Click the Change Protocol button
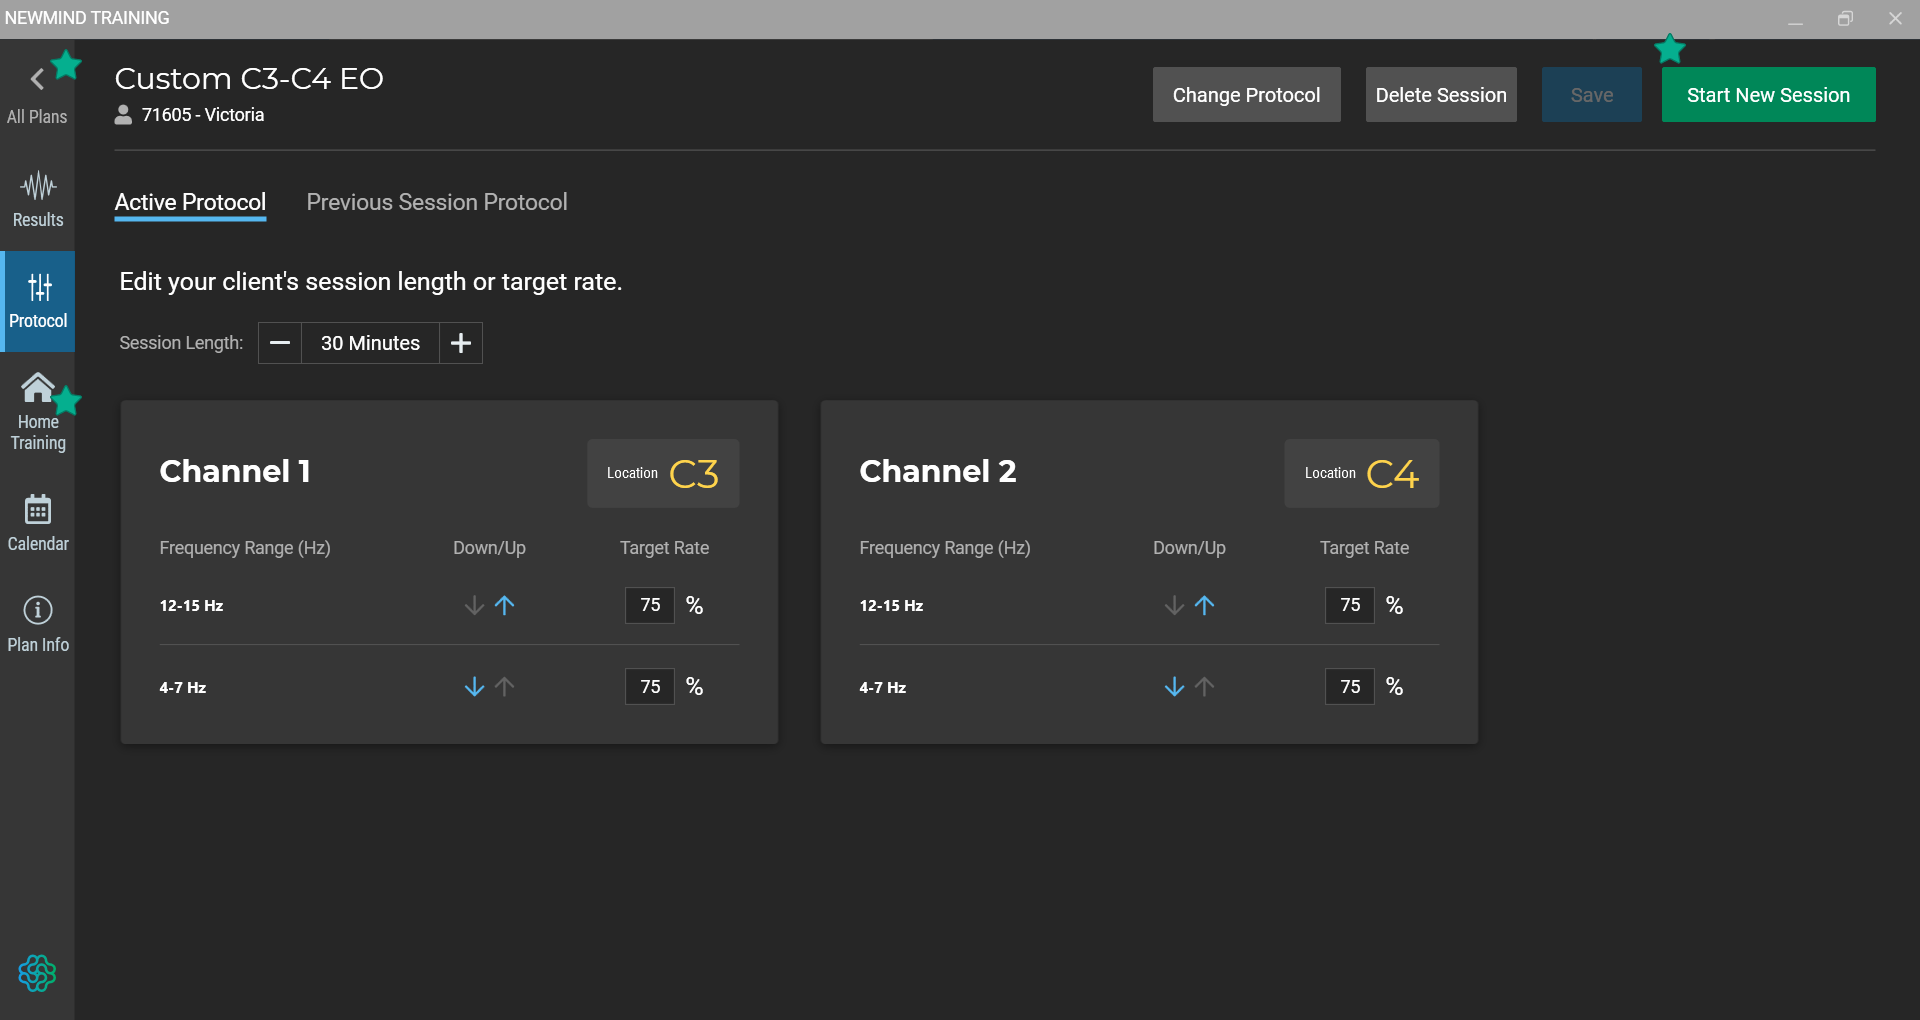The height and width of the screenshot is (1020, 1920). [x=1246, y=95]
